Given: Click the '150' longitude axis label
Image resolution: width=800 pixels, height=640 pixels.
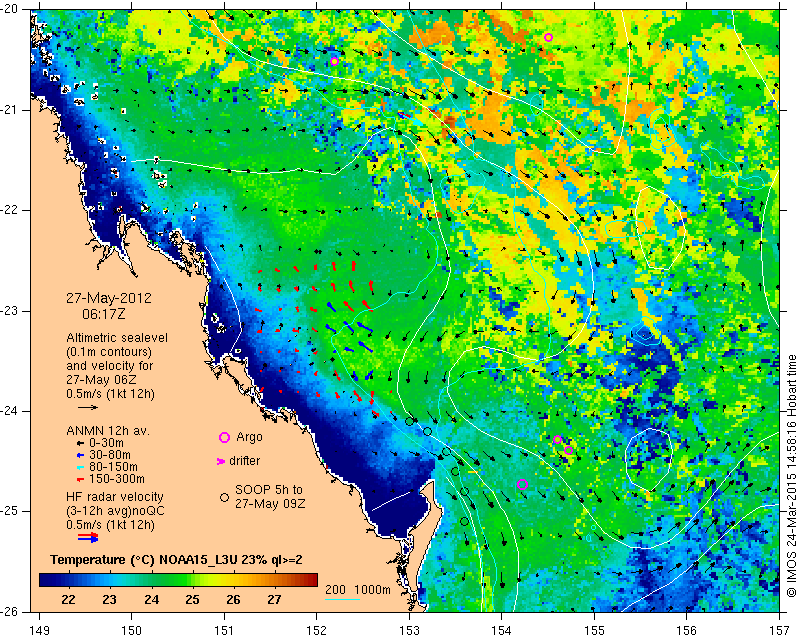Looking at the screenshot, I should pyautogui.click(x=132, y=630).
